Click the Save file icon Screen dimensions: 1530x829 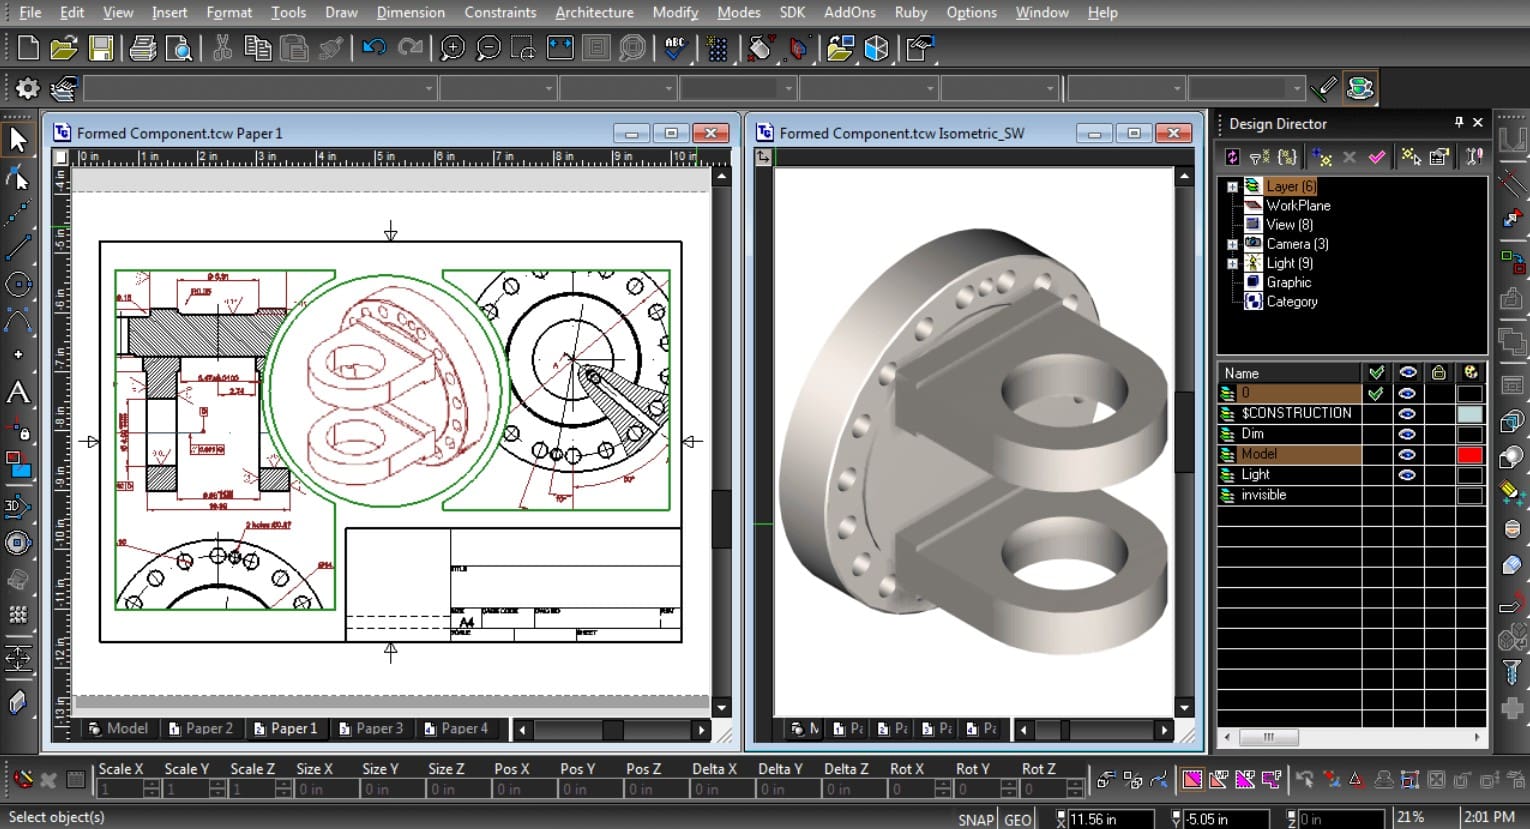tap(100, 48)
